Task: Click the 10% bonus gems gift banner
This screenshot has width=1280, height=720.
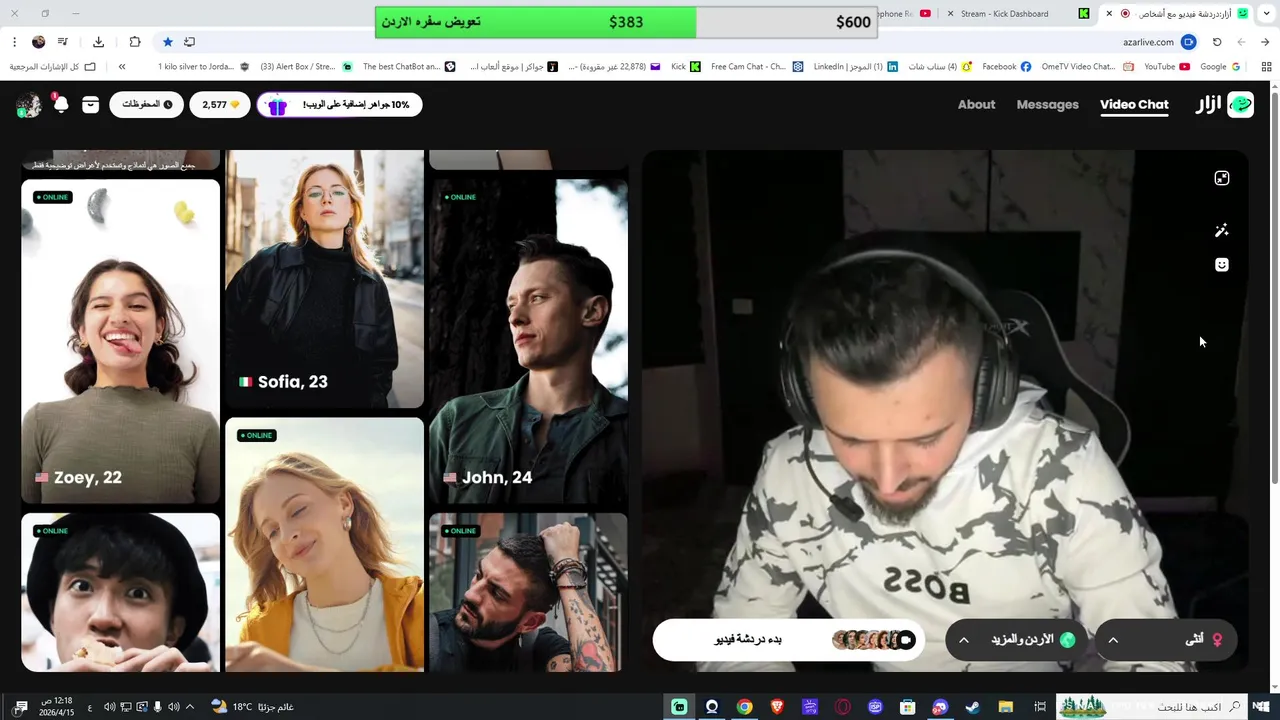Action: pyautogui.click(x=340, y=104)
